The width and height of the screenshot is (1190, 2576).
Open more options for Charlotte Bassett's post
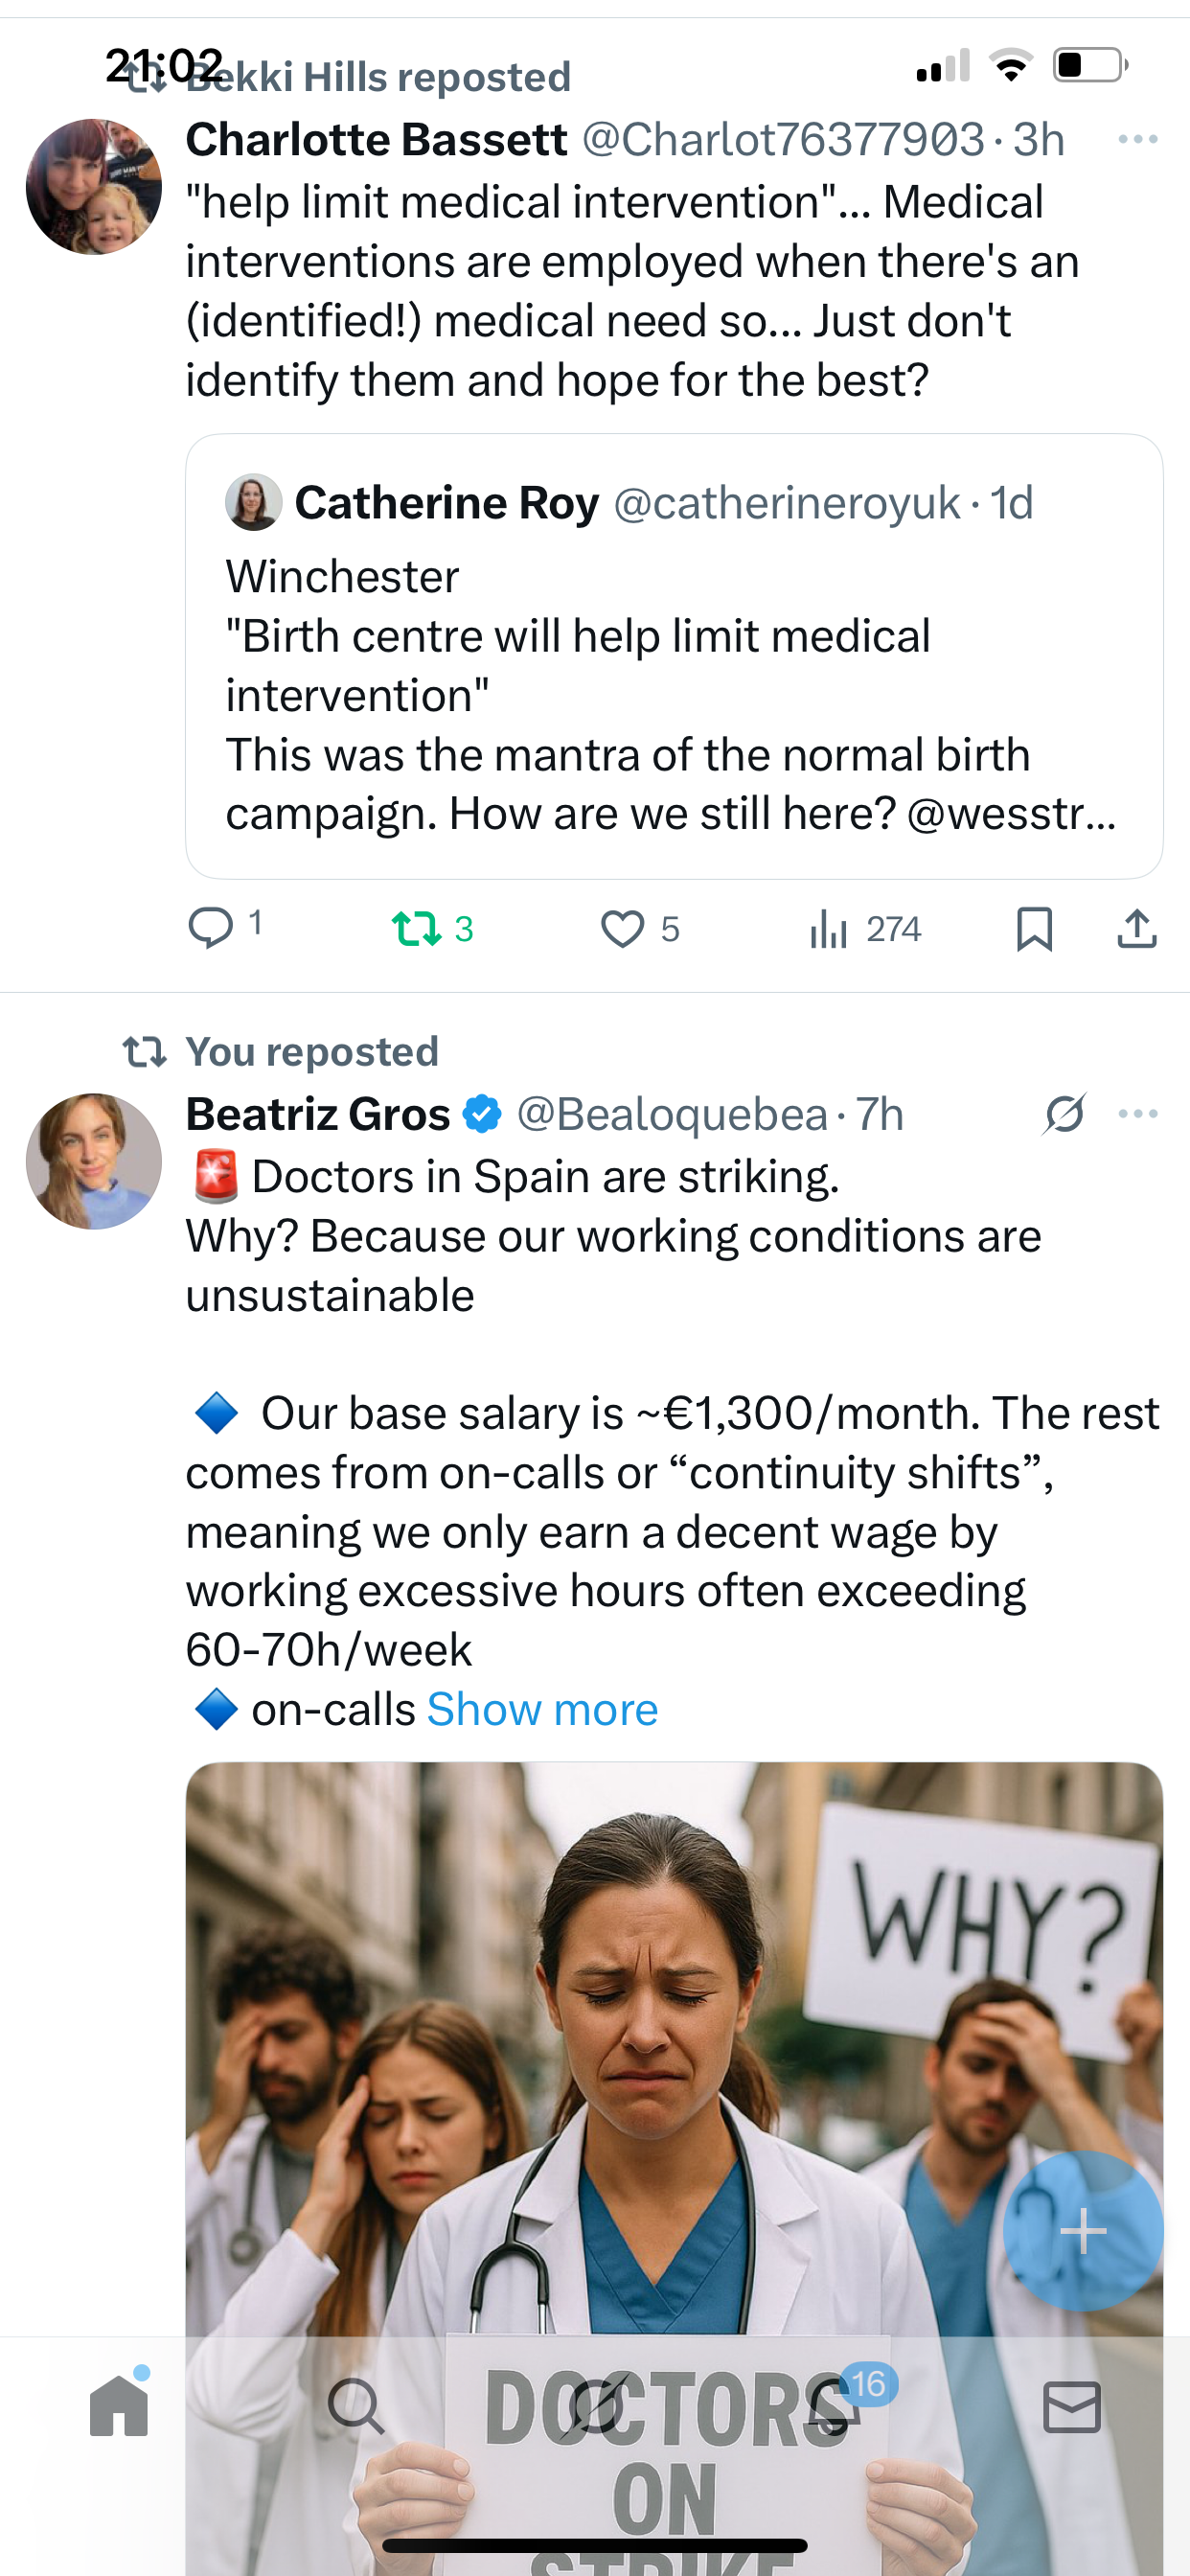tap(1138, 139)
